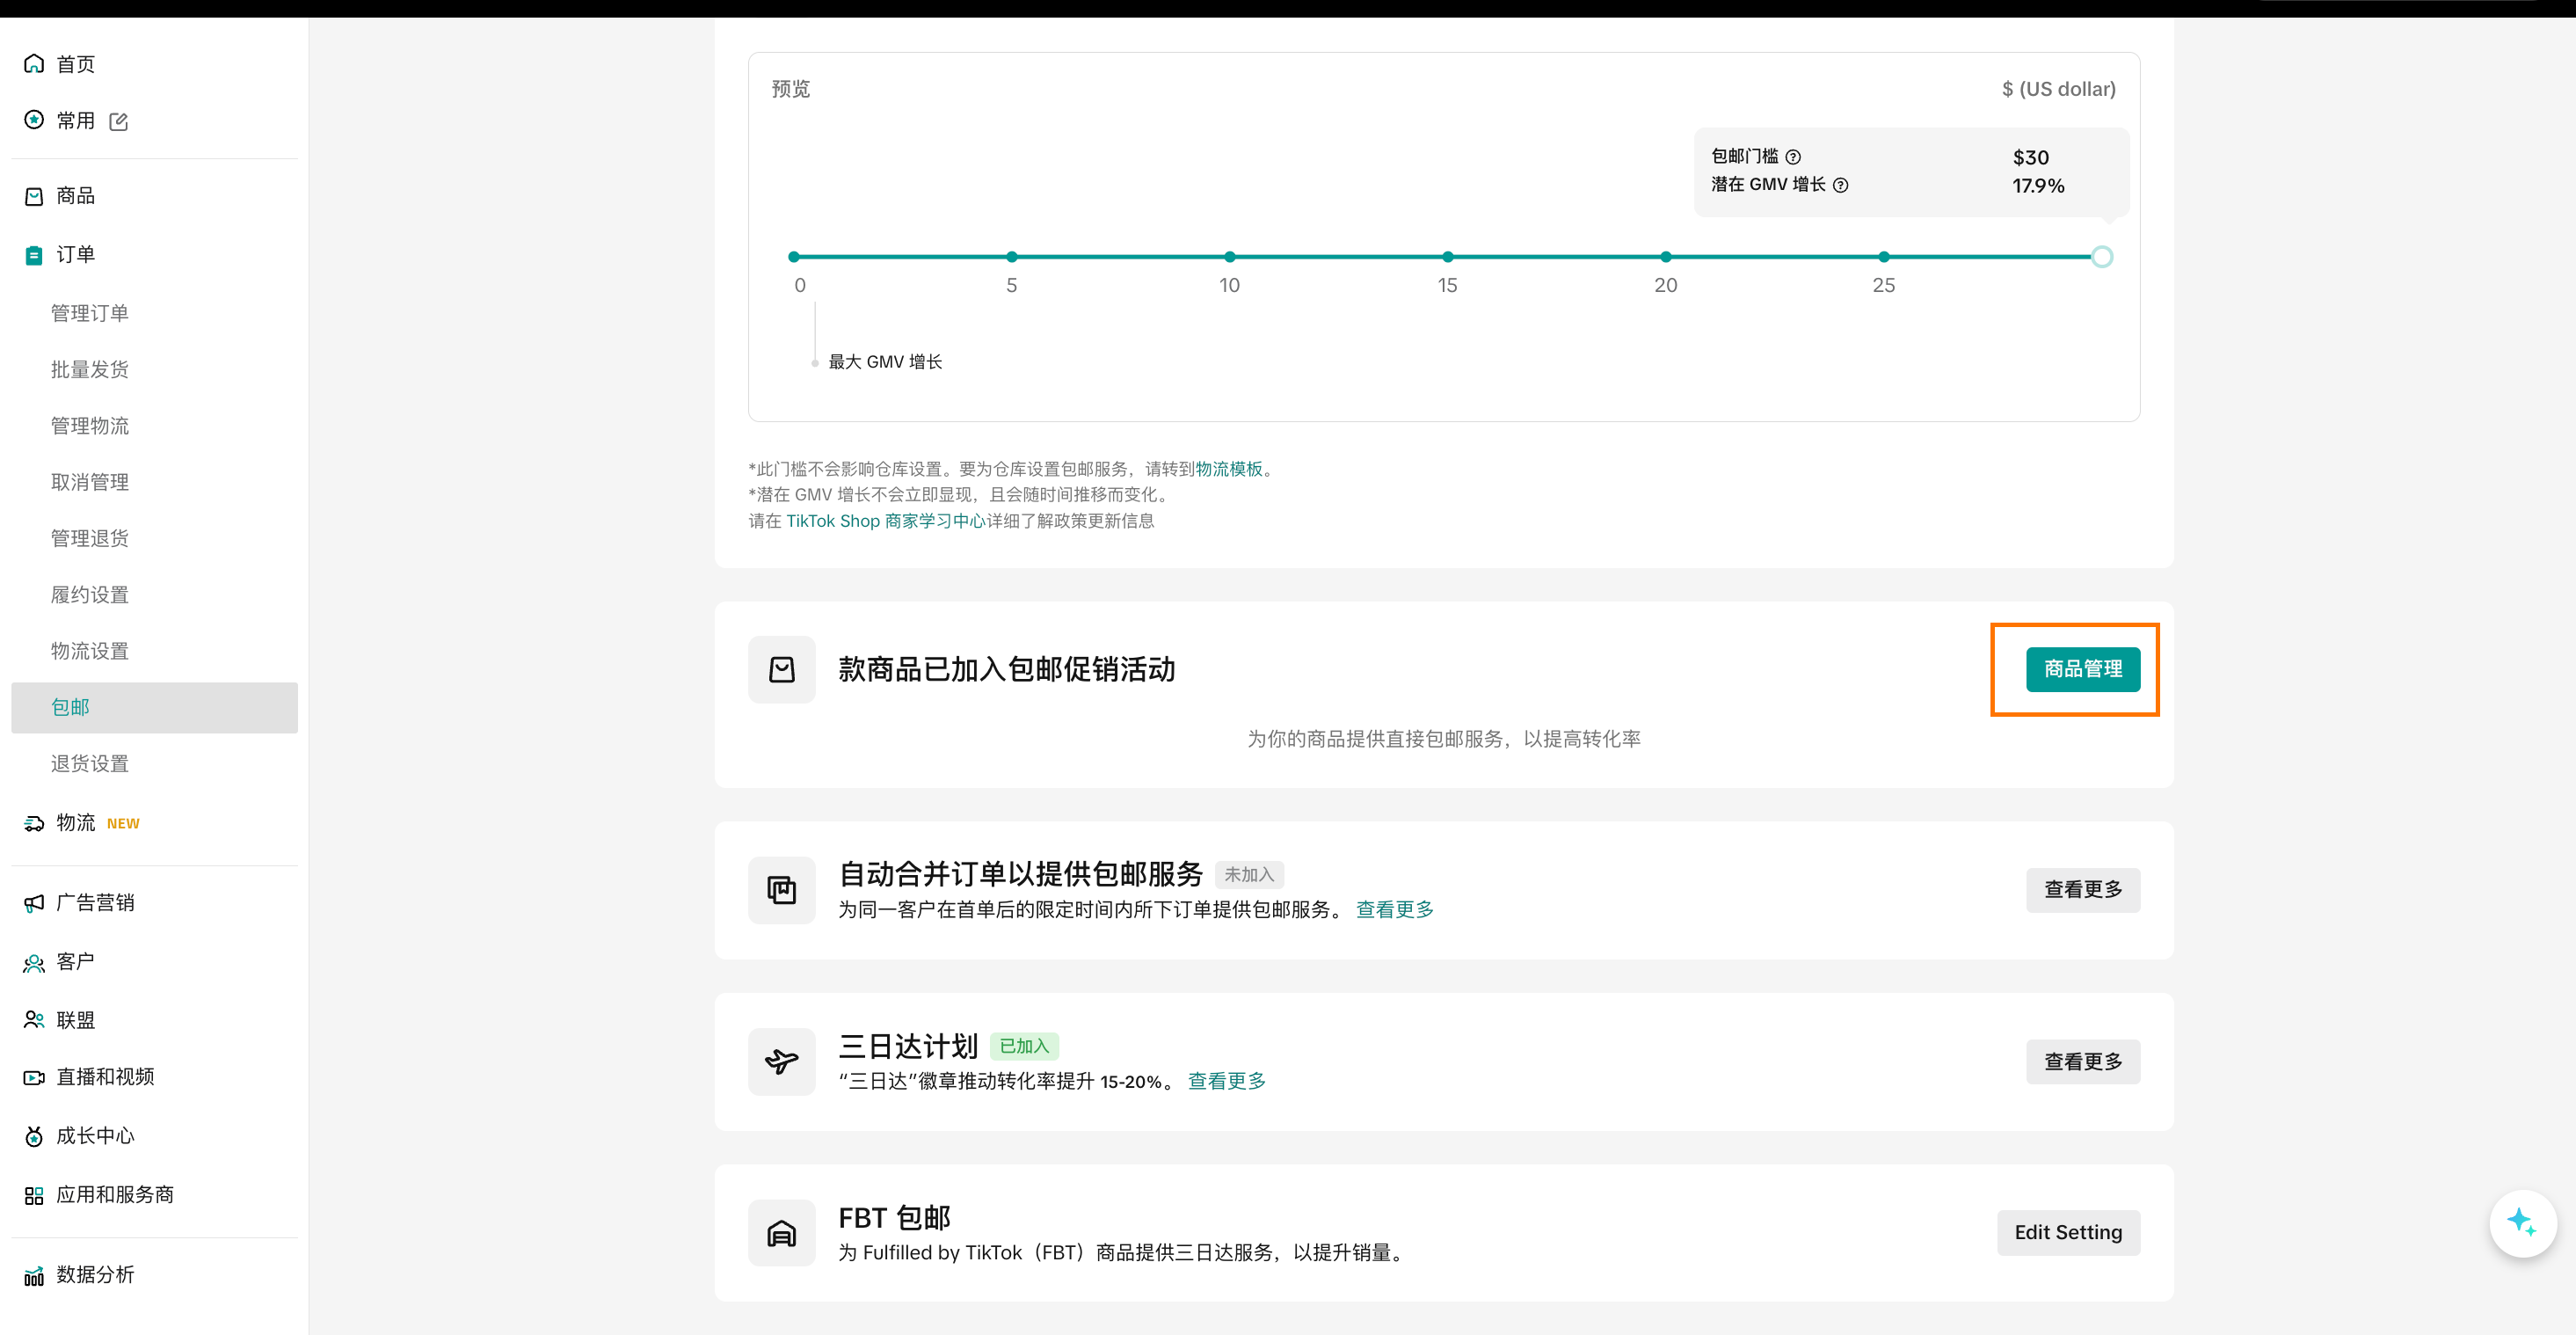Click Edit Setting for FBT 包邮
The image size is (2576, 1335).
coord(2067,1232)
